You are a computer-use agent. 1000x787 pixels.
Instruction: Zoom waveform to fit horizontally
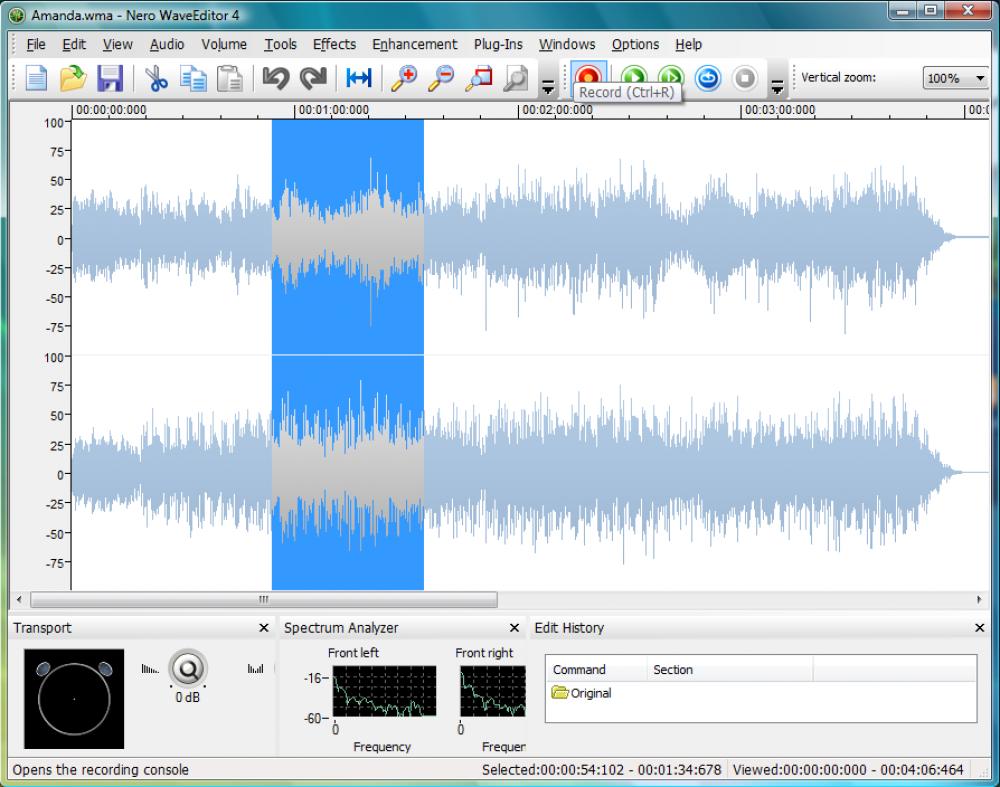[357, 78]
